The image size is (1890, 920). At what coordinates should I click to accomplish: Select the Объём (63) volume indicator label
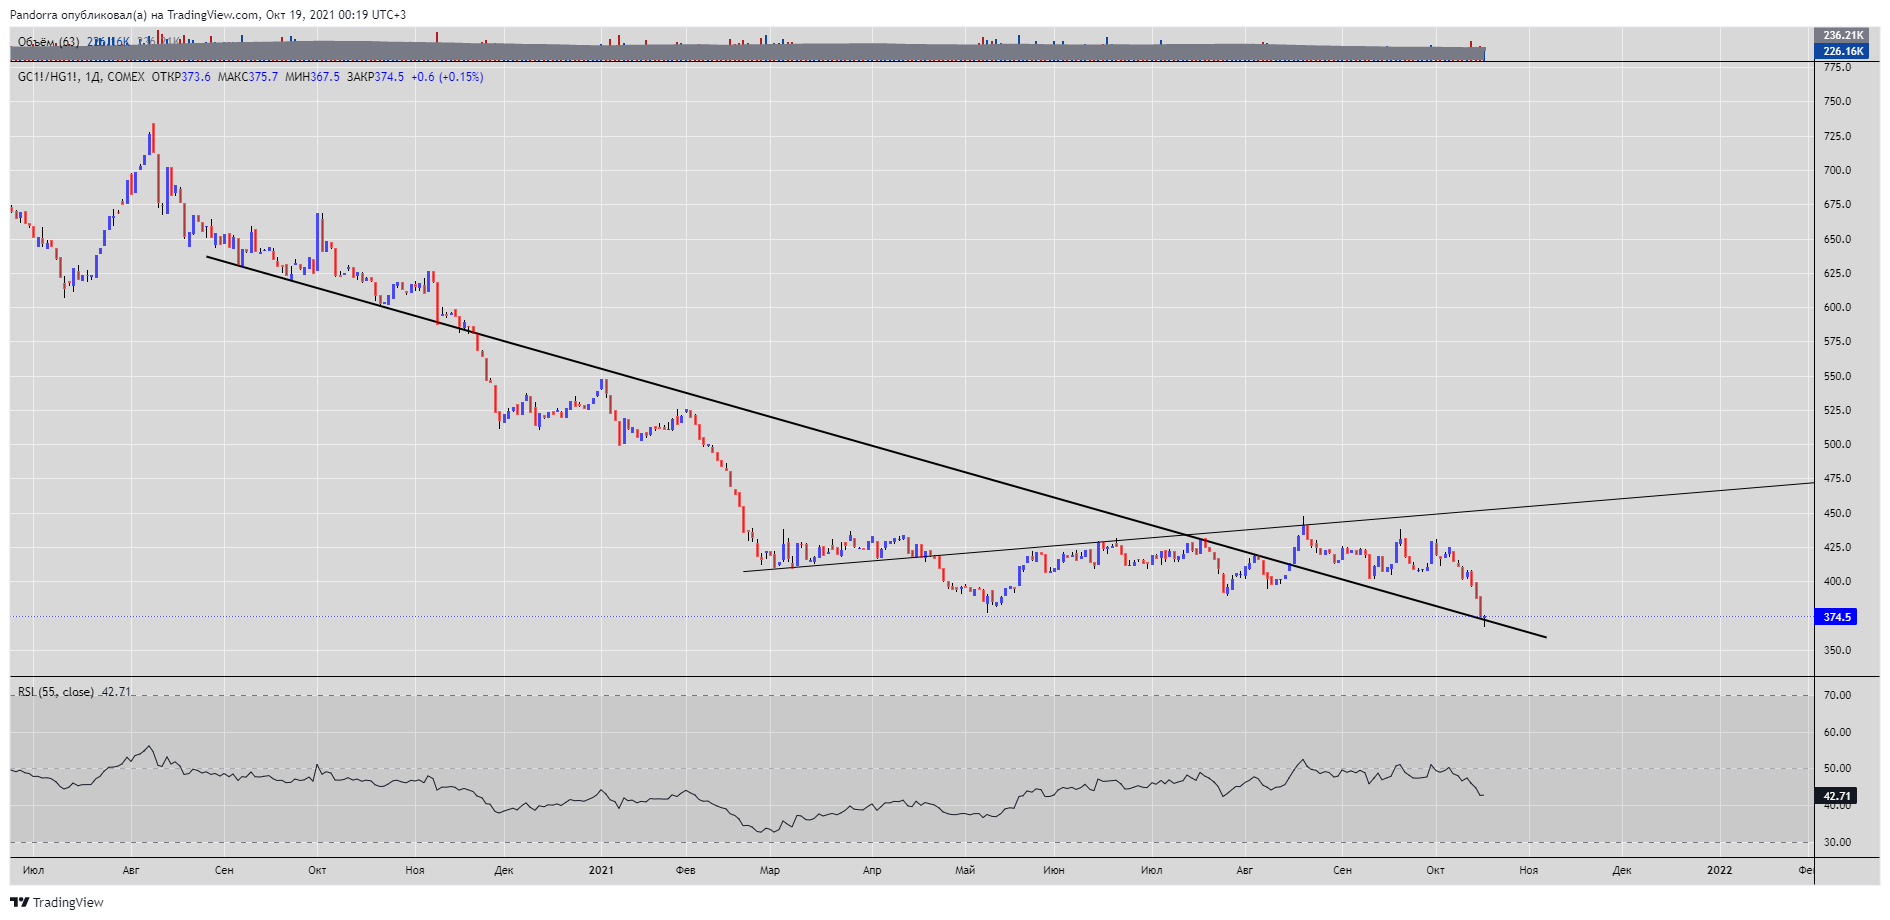pos(48,42)
